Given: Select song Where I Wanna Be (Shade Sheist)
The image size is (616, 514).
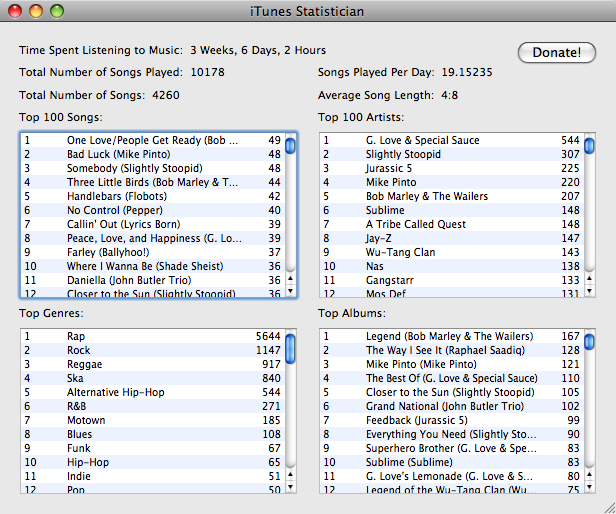Looking at the screenshot, I should coord(153,266).
